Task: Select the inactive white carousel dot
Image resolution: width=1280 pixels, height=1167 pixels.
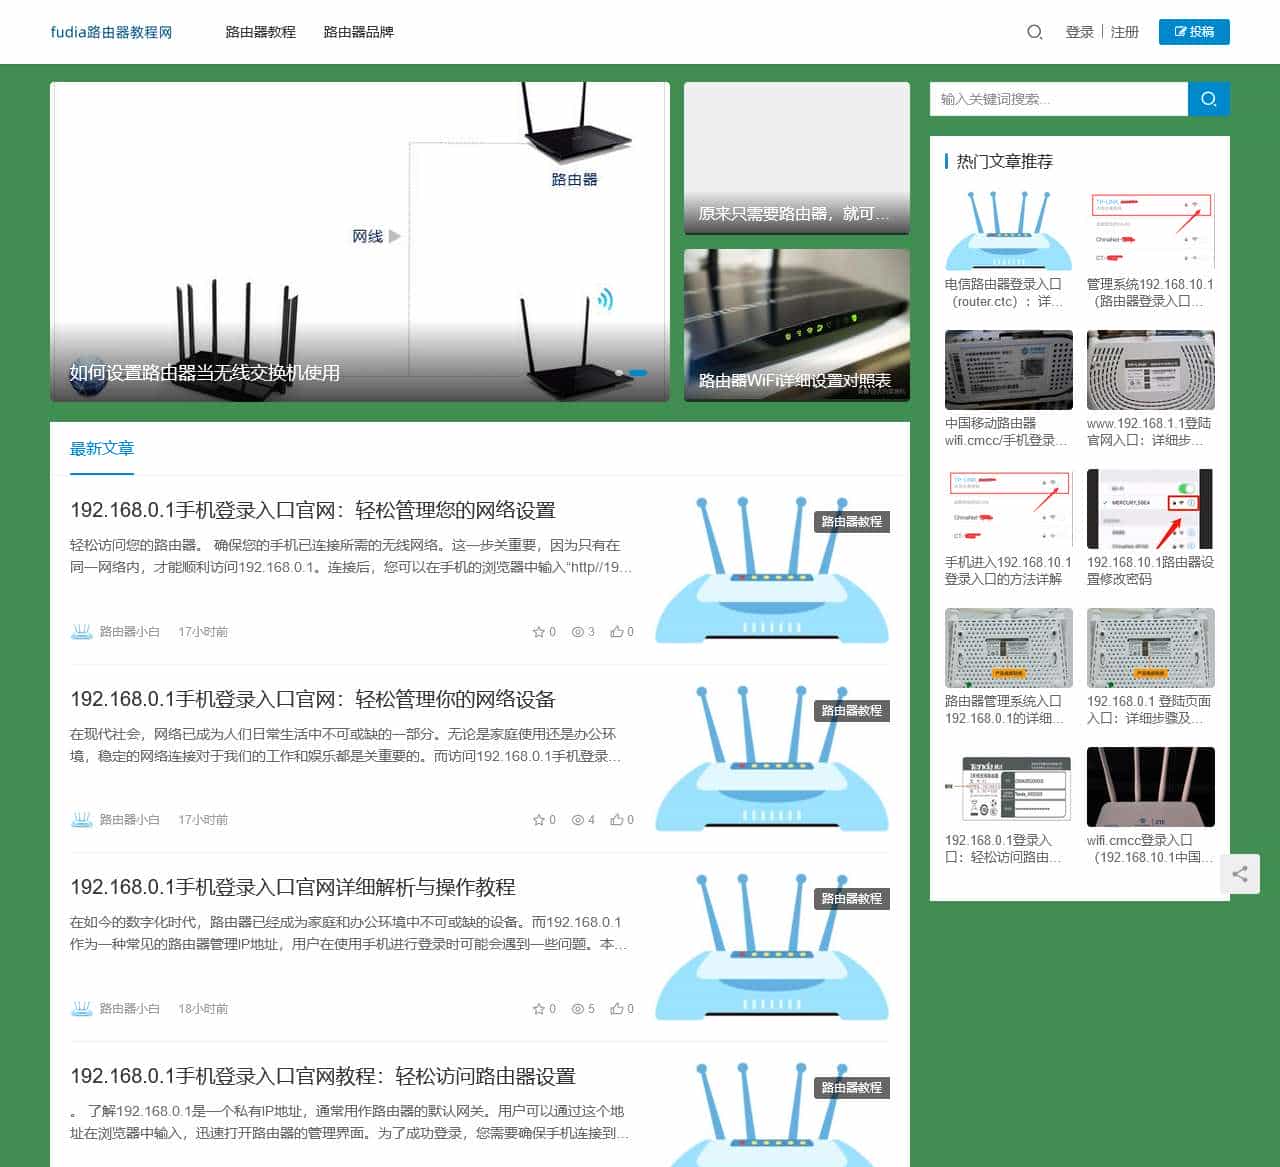Action: point(619,373)
